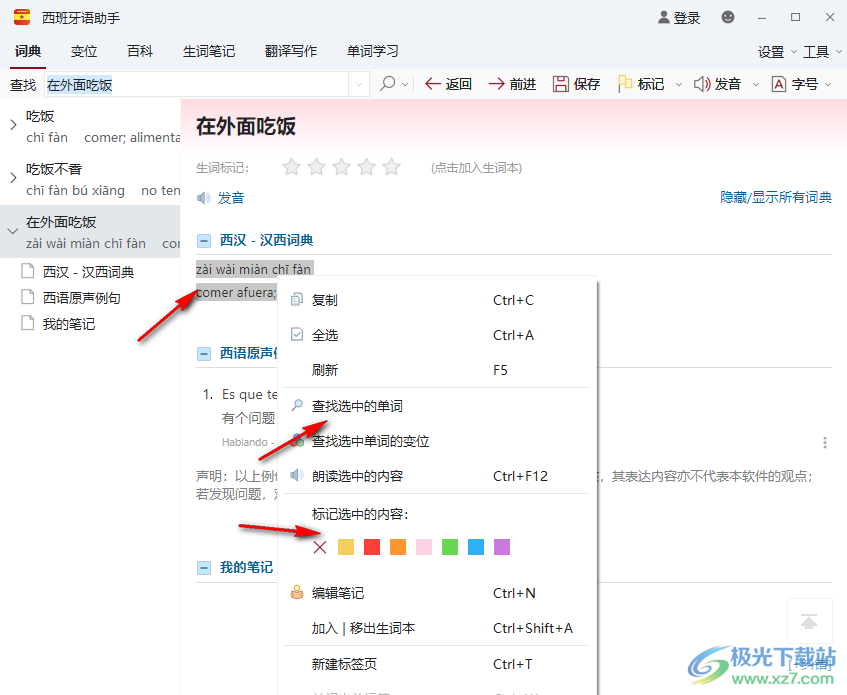Choose 全选 in context menu

click(x=436, y=335)
